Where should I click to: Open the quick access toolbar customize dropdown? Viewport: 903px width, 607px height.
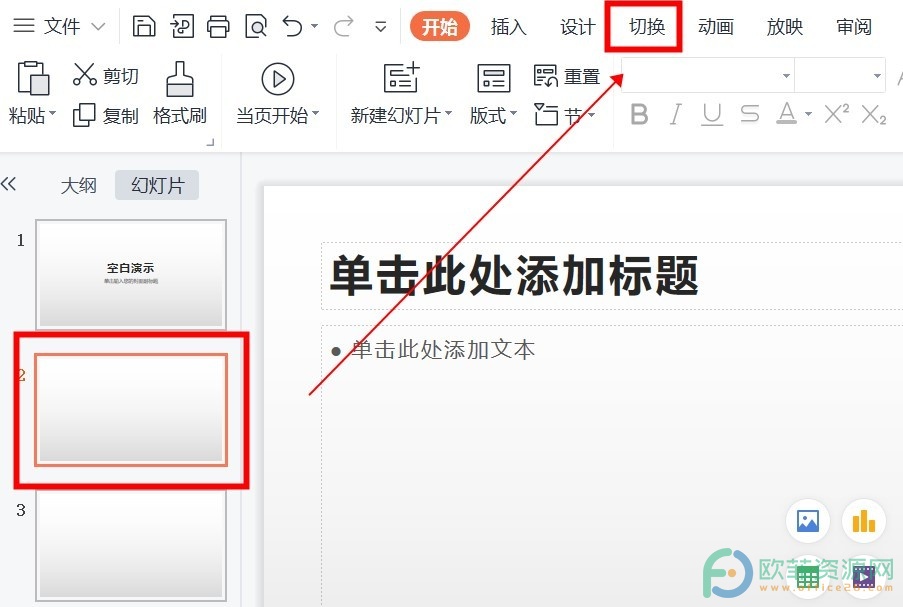[x=381, y=26]
